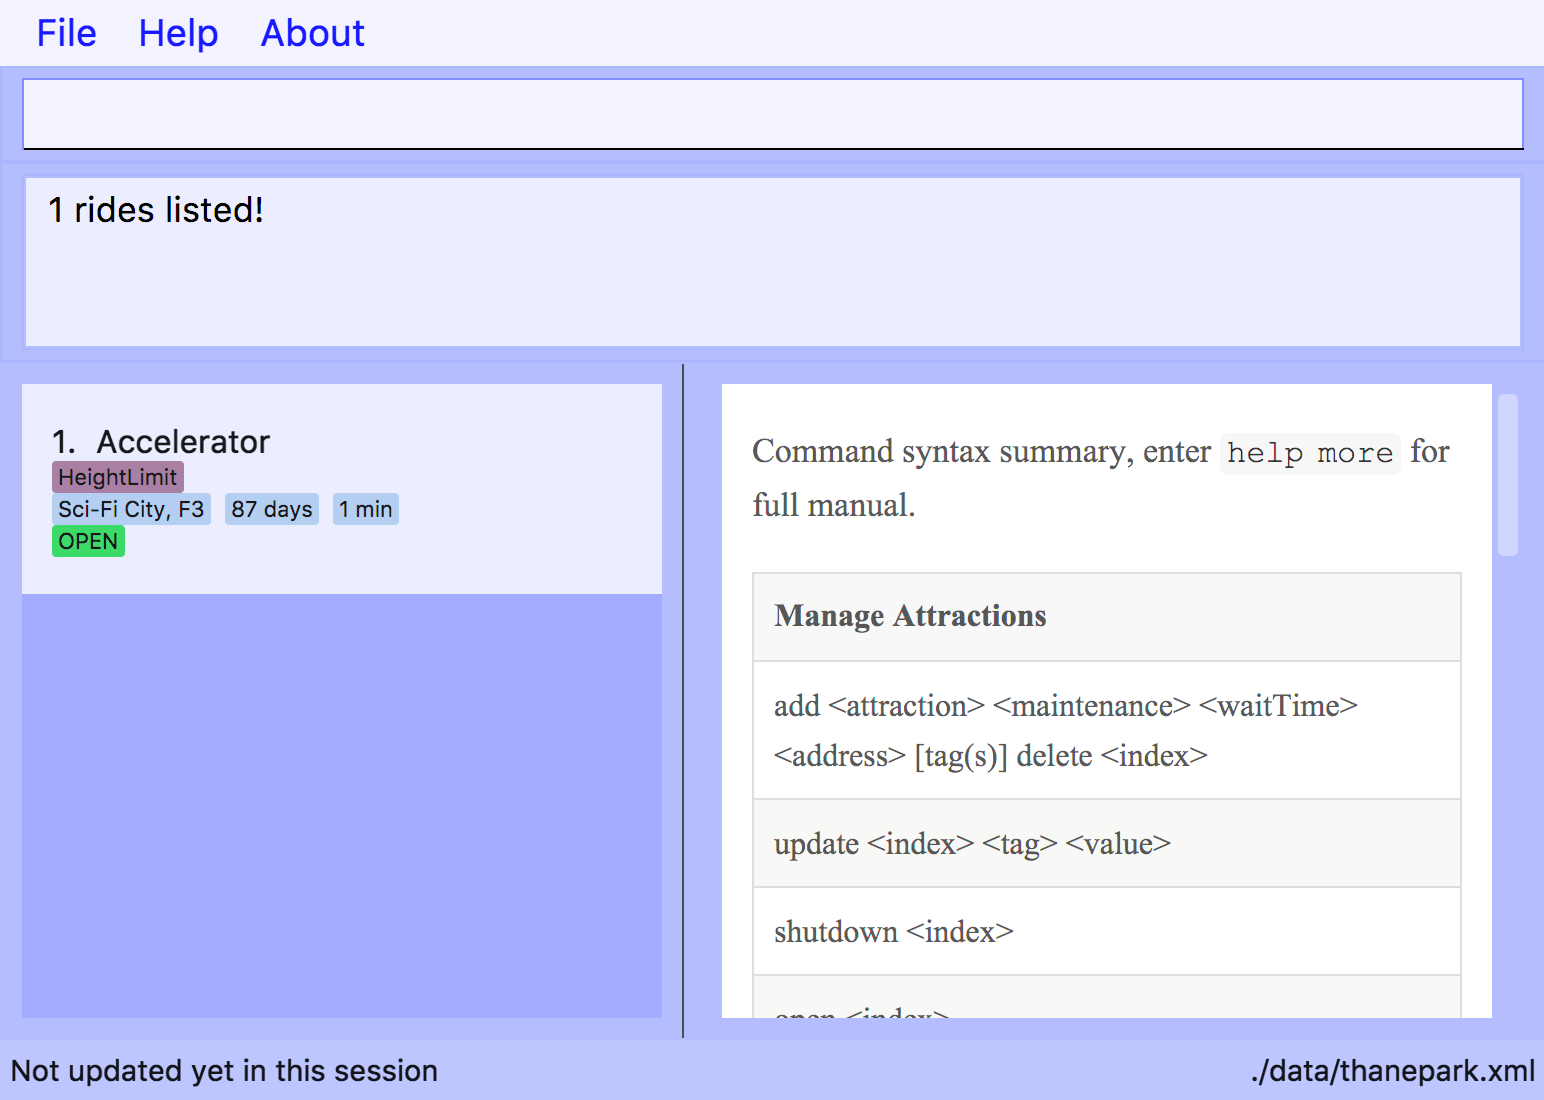This screenshot has width=1544, height=1100.
Task: Select the Accelerator ride card
Action: pos(342,489)
